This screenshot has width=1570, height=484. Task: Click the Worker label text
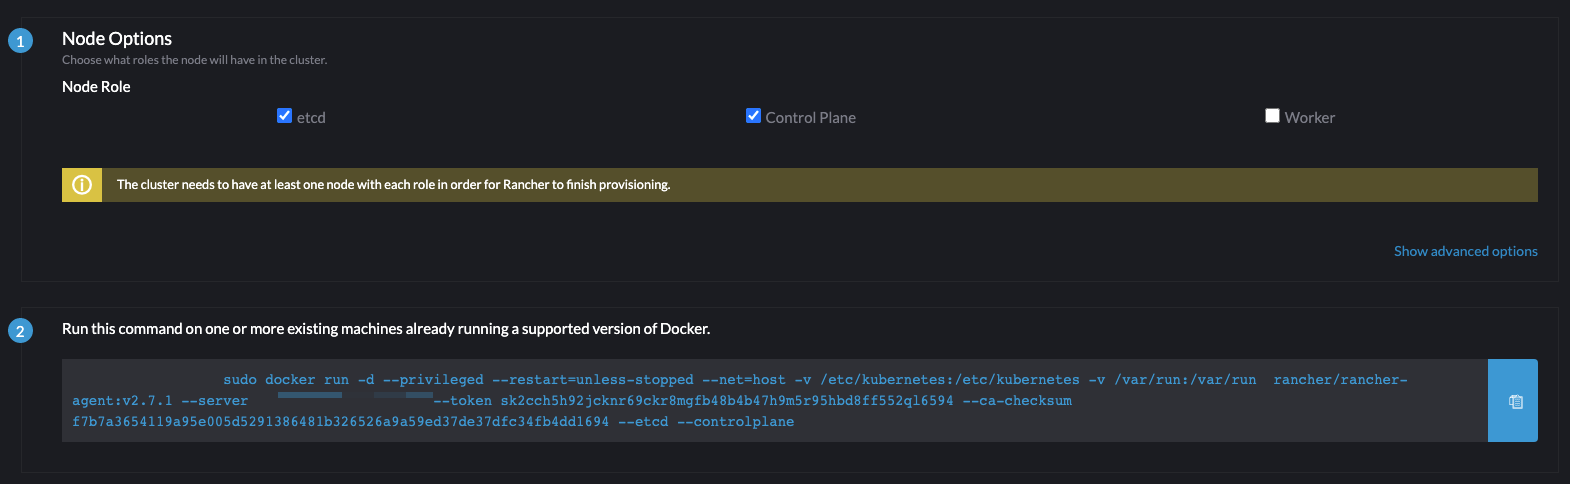pos(1309,118)
